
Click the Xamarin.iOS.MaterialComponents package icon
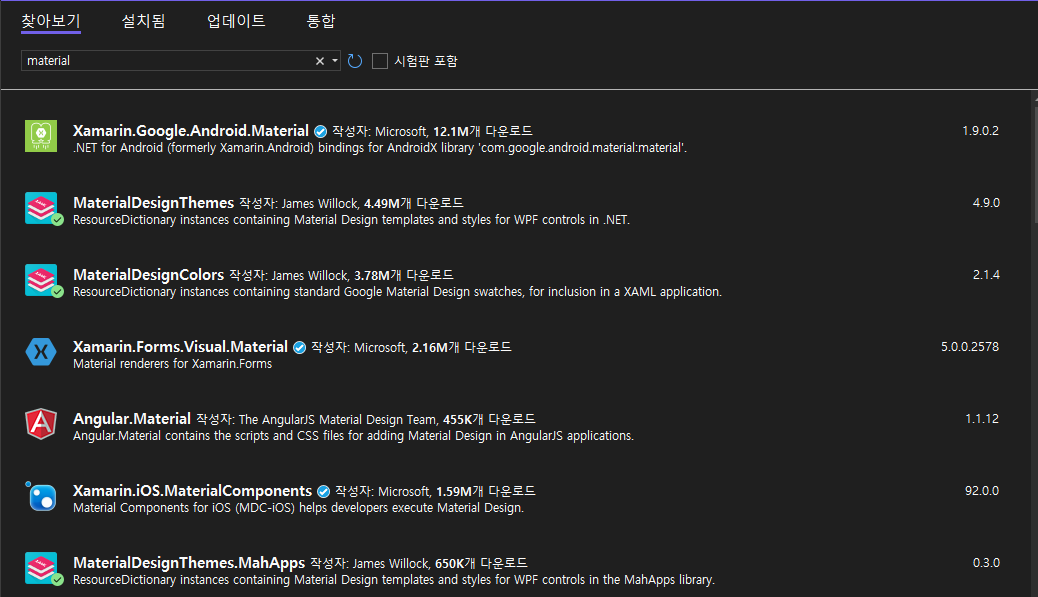click(41, 496)
